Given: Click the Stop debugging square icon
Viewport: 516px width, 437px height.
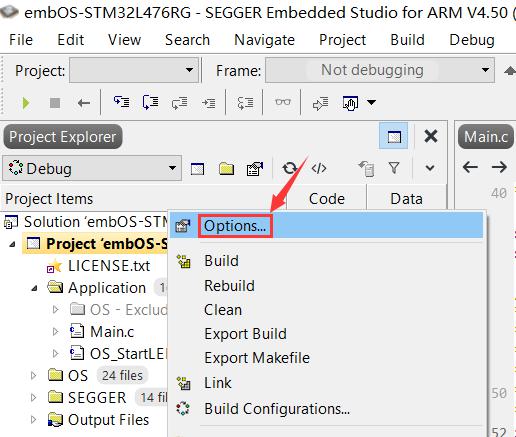Looking at the screenshot, I should 55,103.
